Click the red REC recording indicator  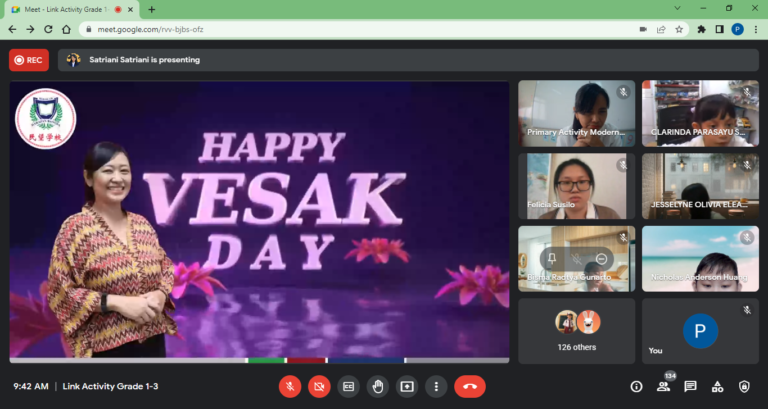(29, 60)
